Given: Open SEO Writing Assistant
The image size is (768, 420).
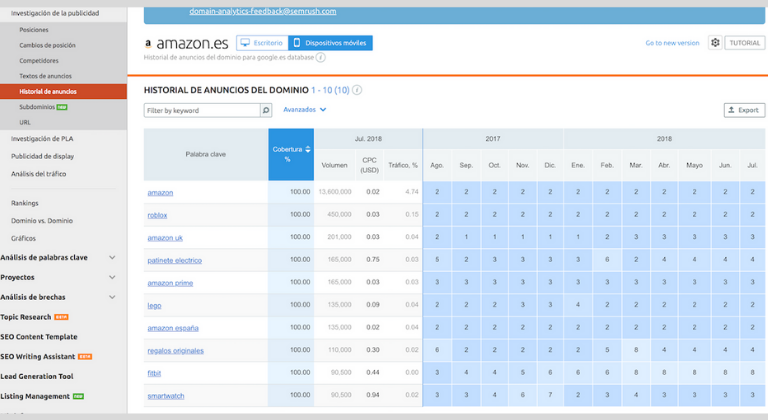Looking at the screenshot, I should (x=38, y=356).
